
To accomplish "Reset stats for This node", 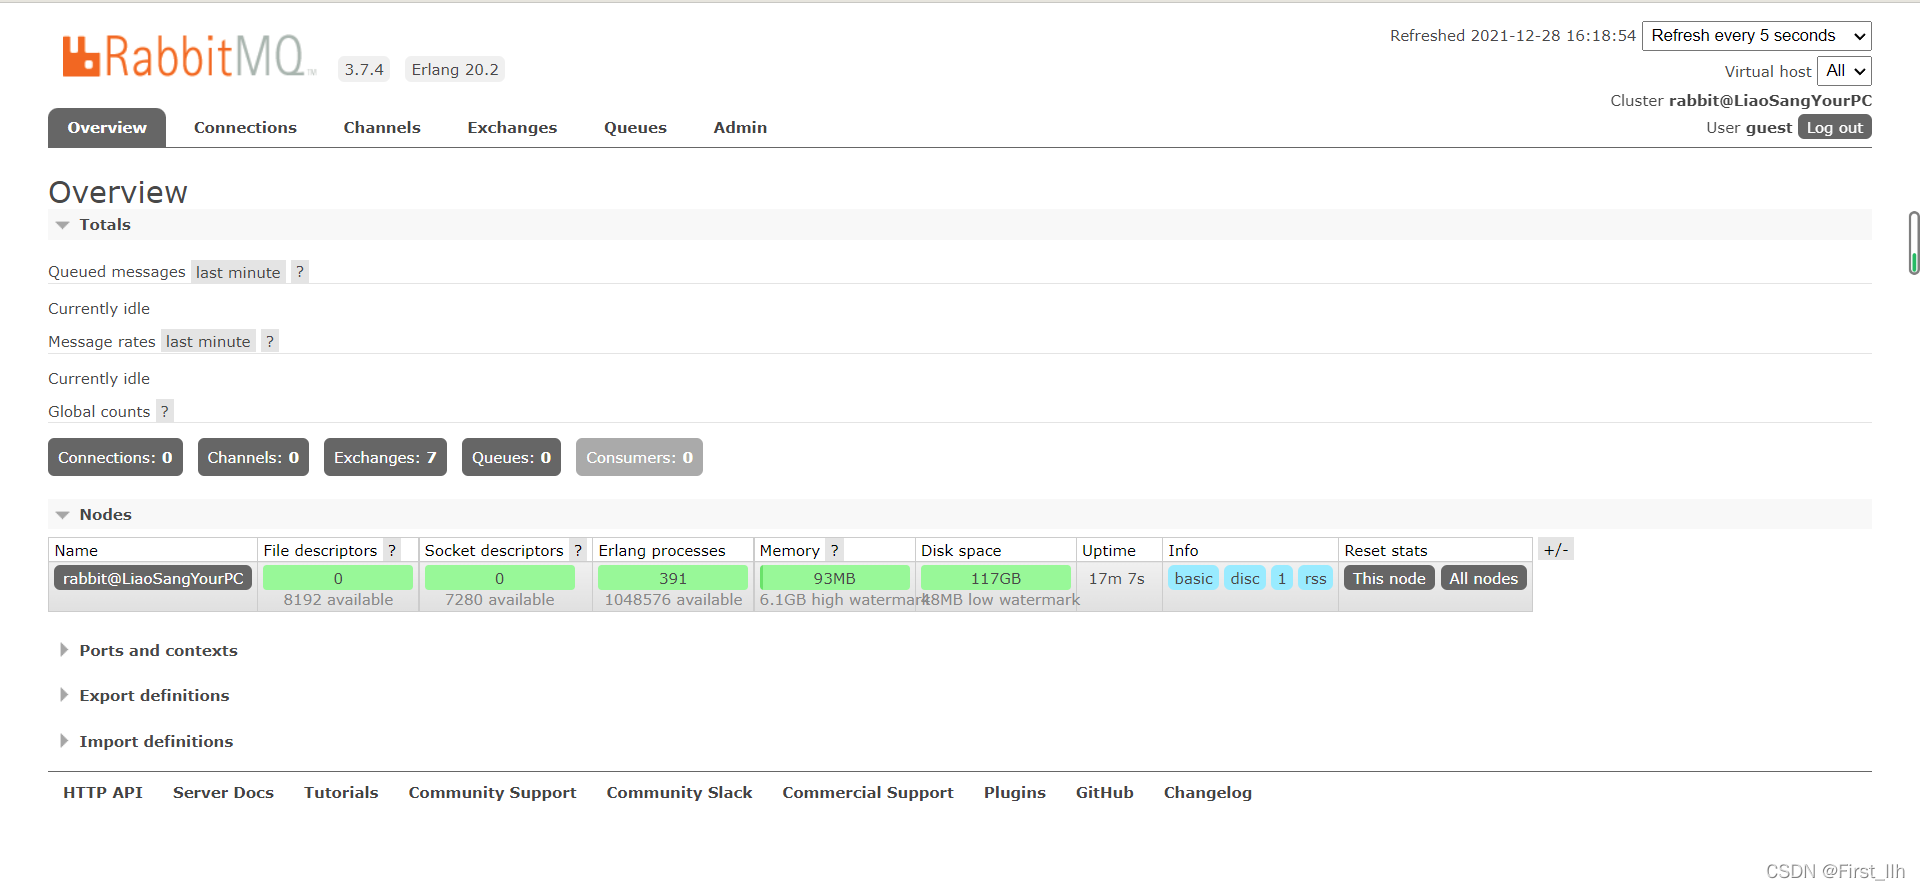I will click(x=1389, y=579).
